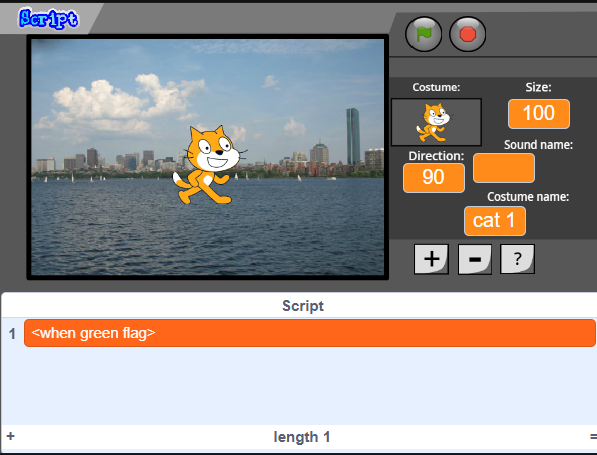Click the Sound name label text
Viewport: 597px width, 455px height.
pyautogui.click(x=538, y=145)
